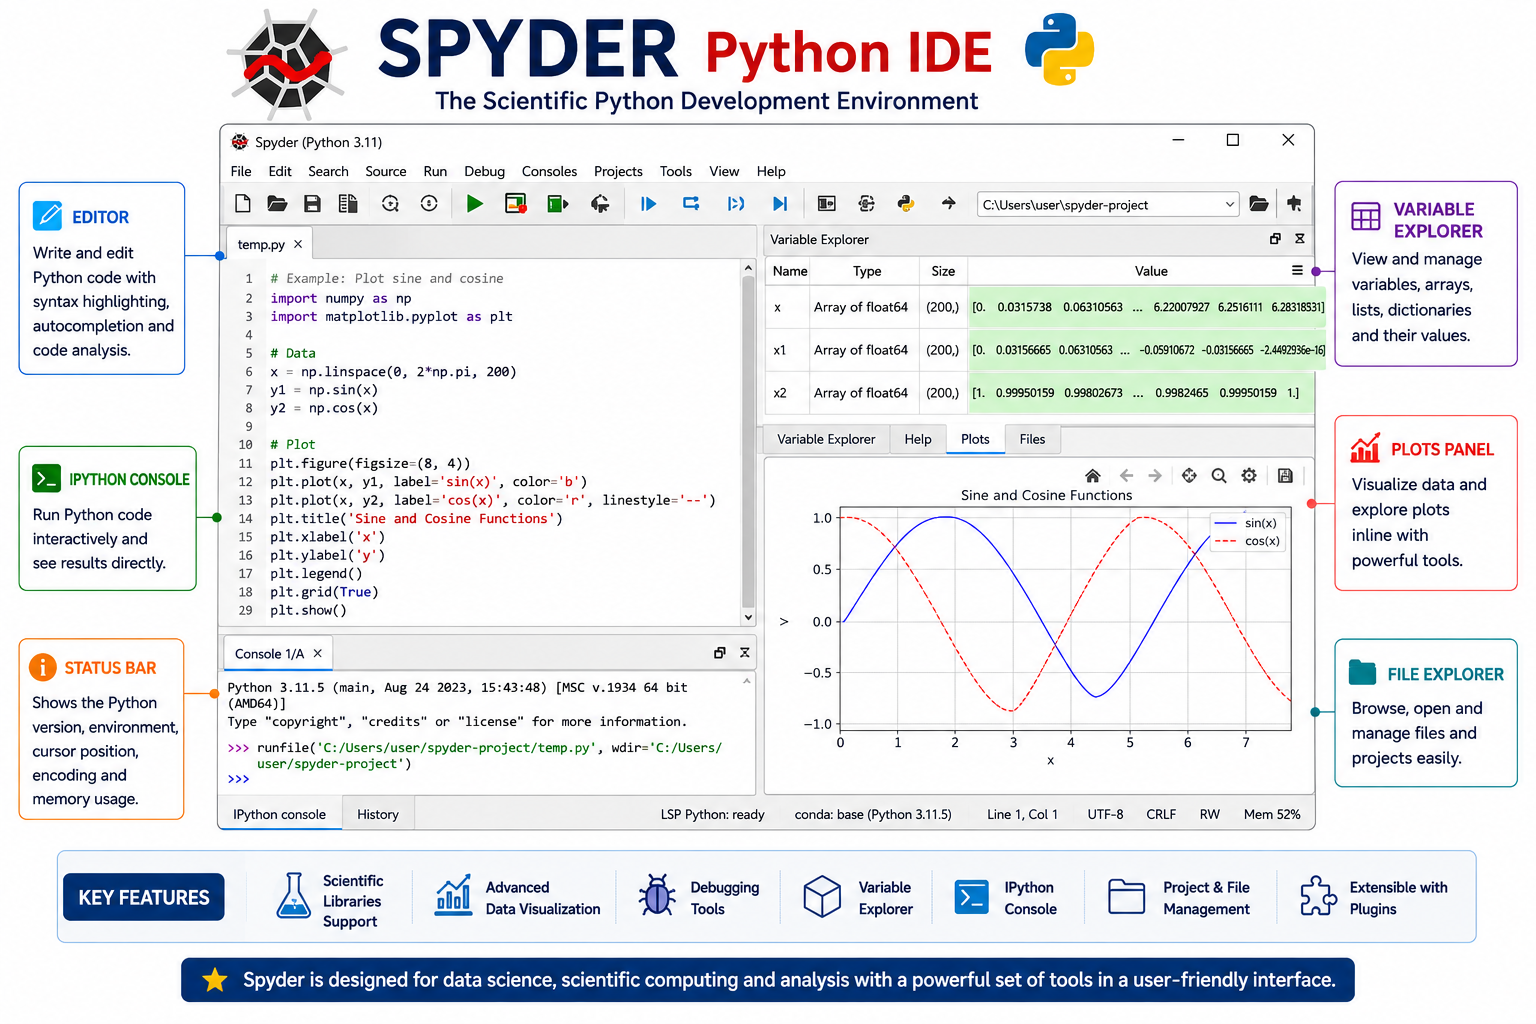Click the blue step-into debug icon

point(736,204)
